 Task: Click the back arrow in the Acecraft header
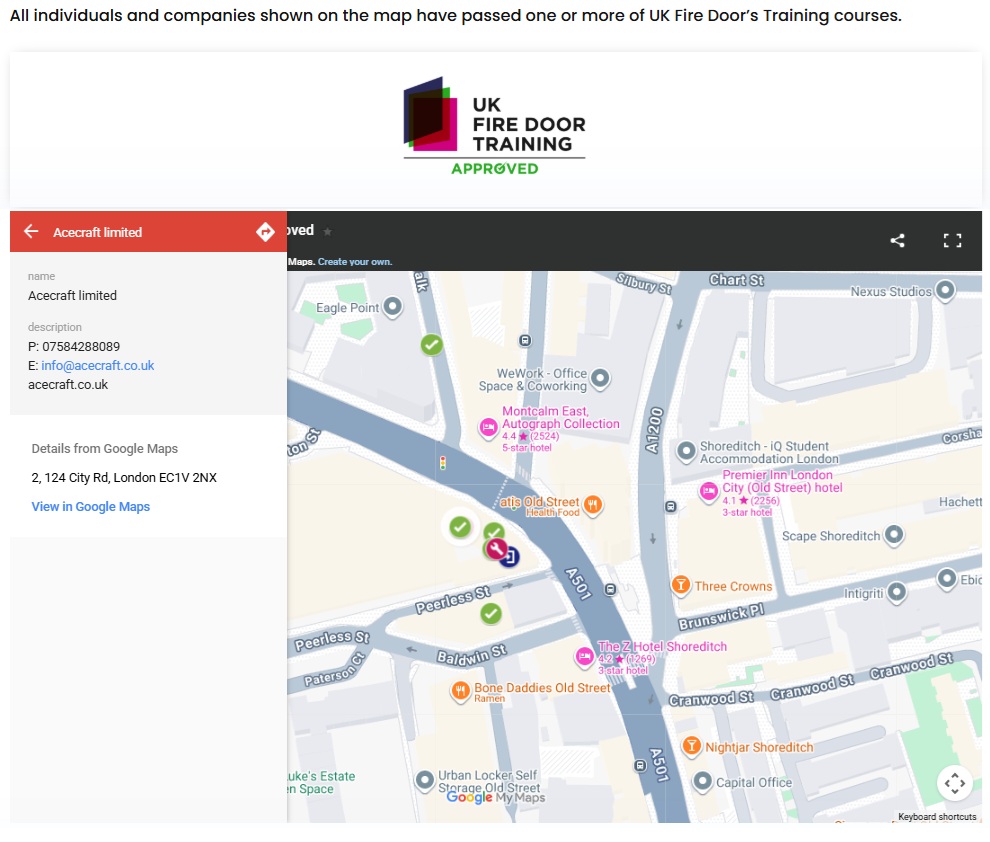click(31, 232)
